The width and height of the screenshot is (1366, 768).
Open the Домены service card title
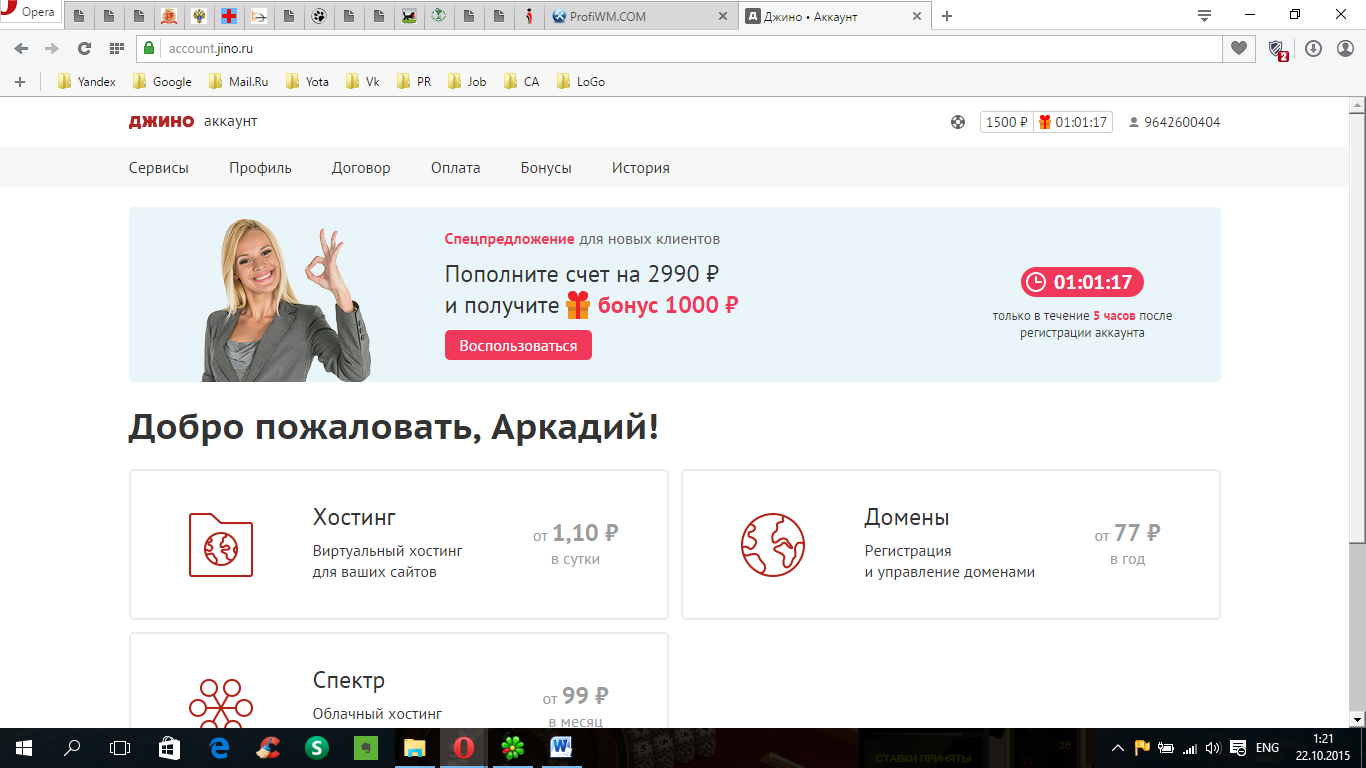pos(907,517)
